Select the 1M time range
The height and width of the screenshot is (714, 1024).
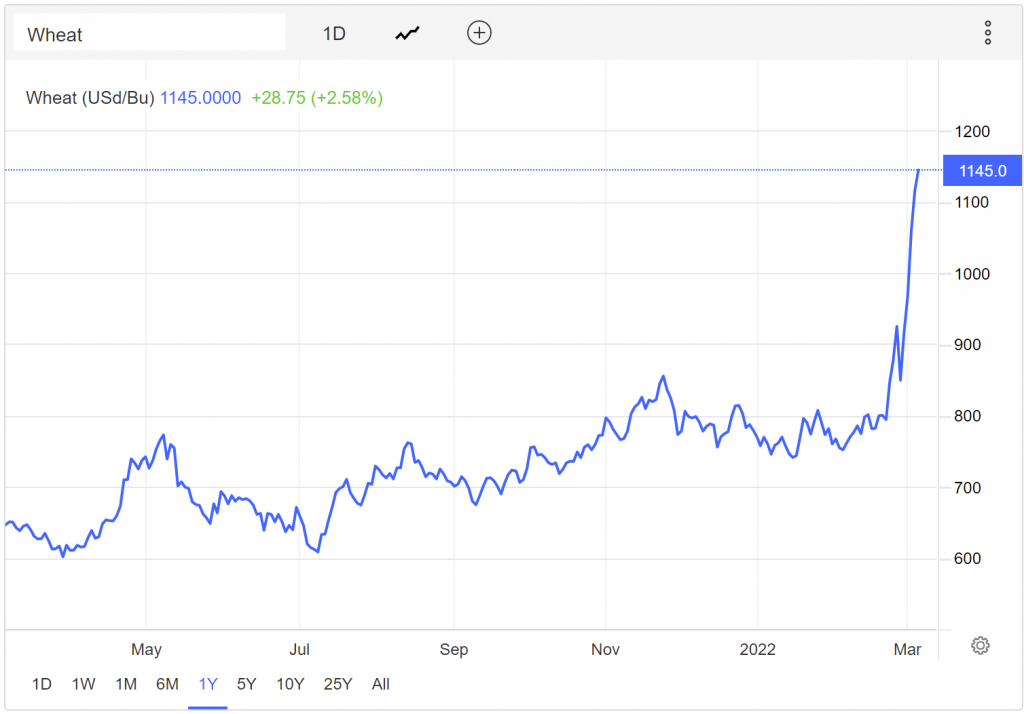click(x=126, y=684)
